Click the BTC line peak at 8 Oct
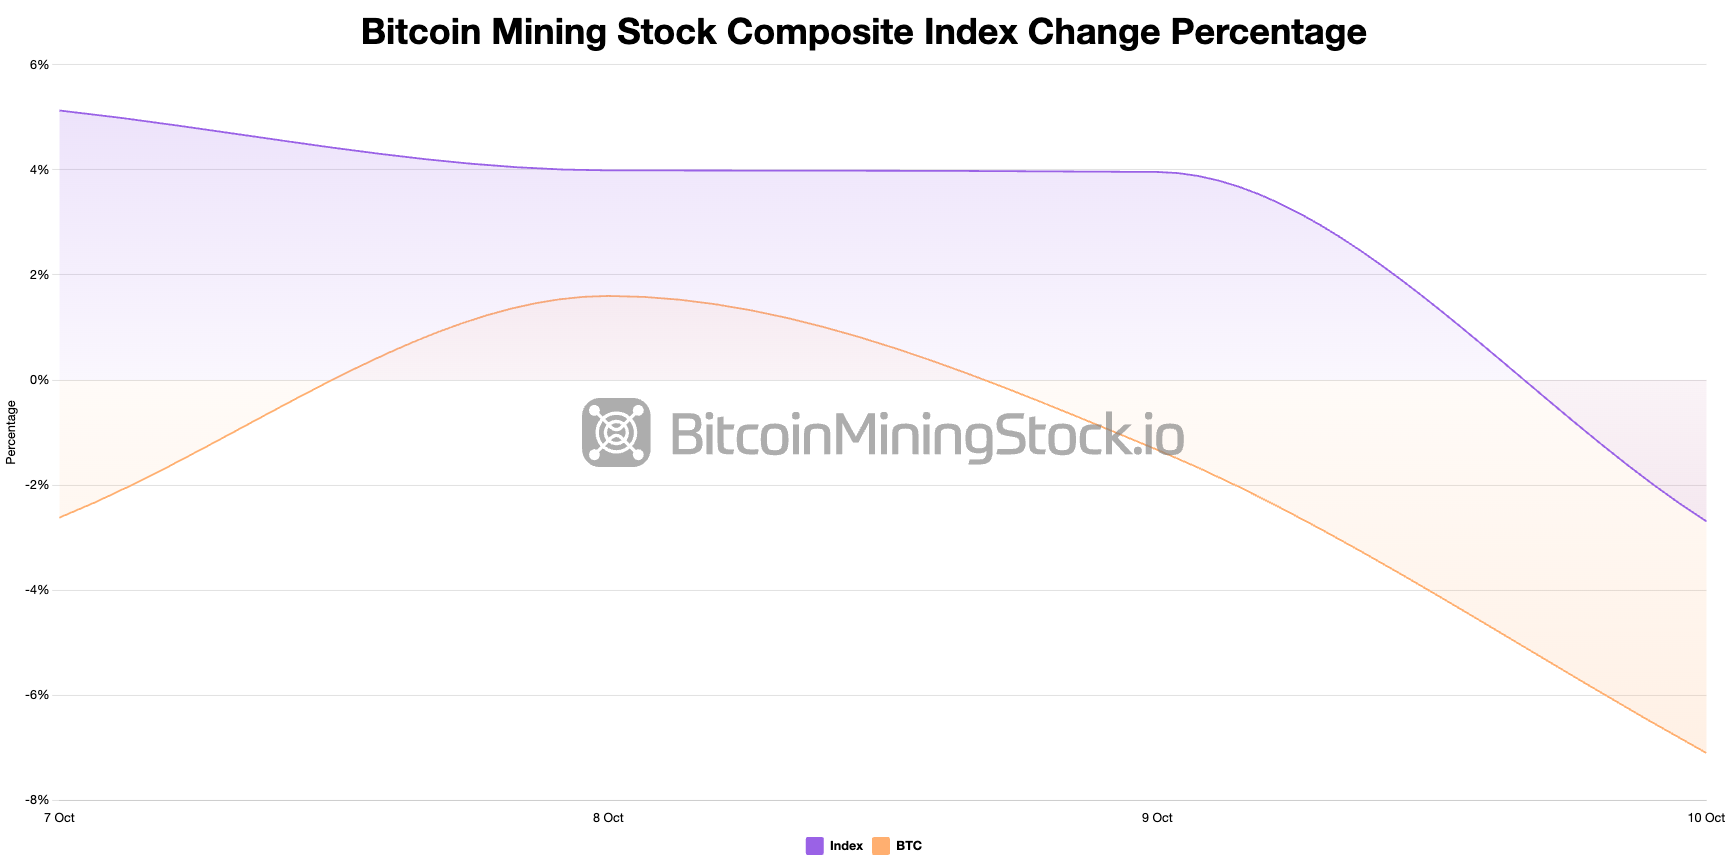Viewport: 1727px width, 863px height. 609,296
